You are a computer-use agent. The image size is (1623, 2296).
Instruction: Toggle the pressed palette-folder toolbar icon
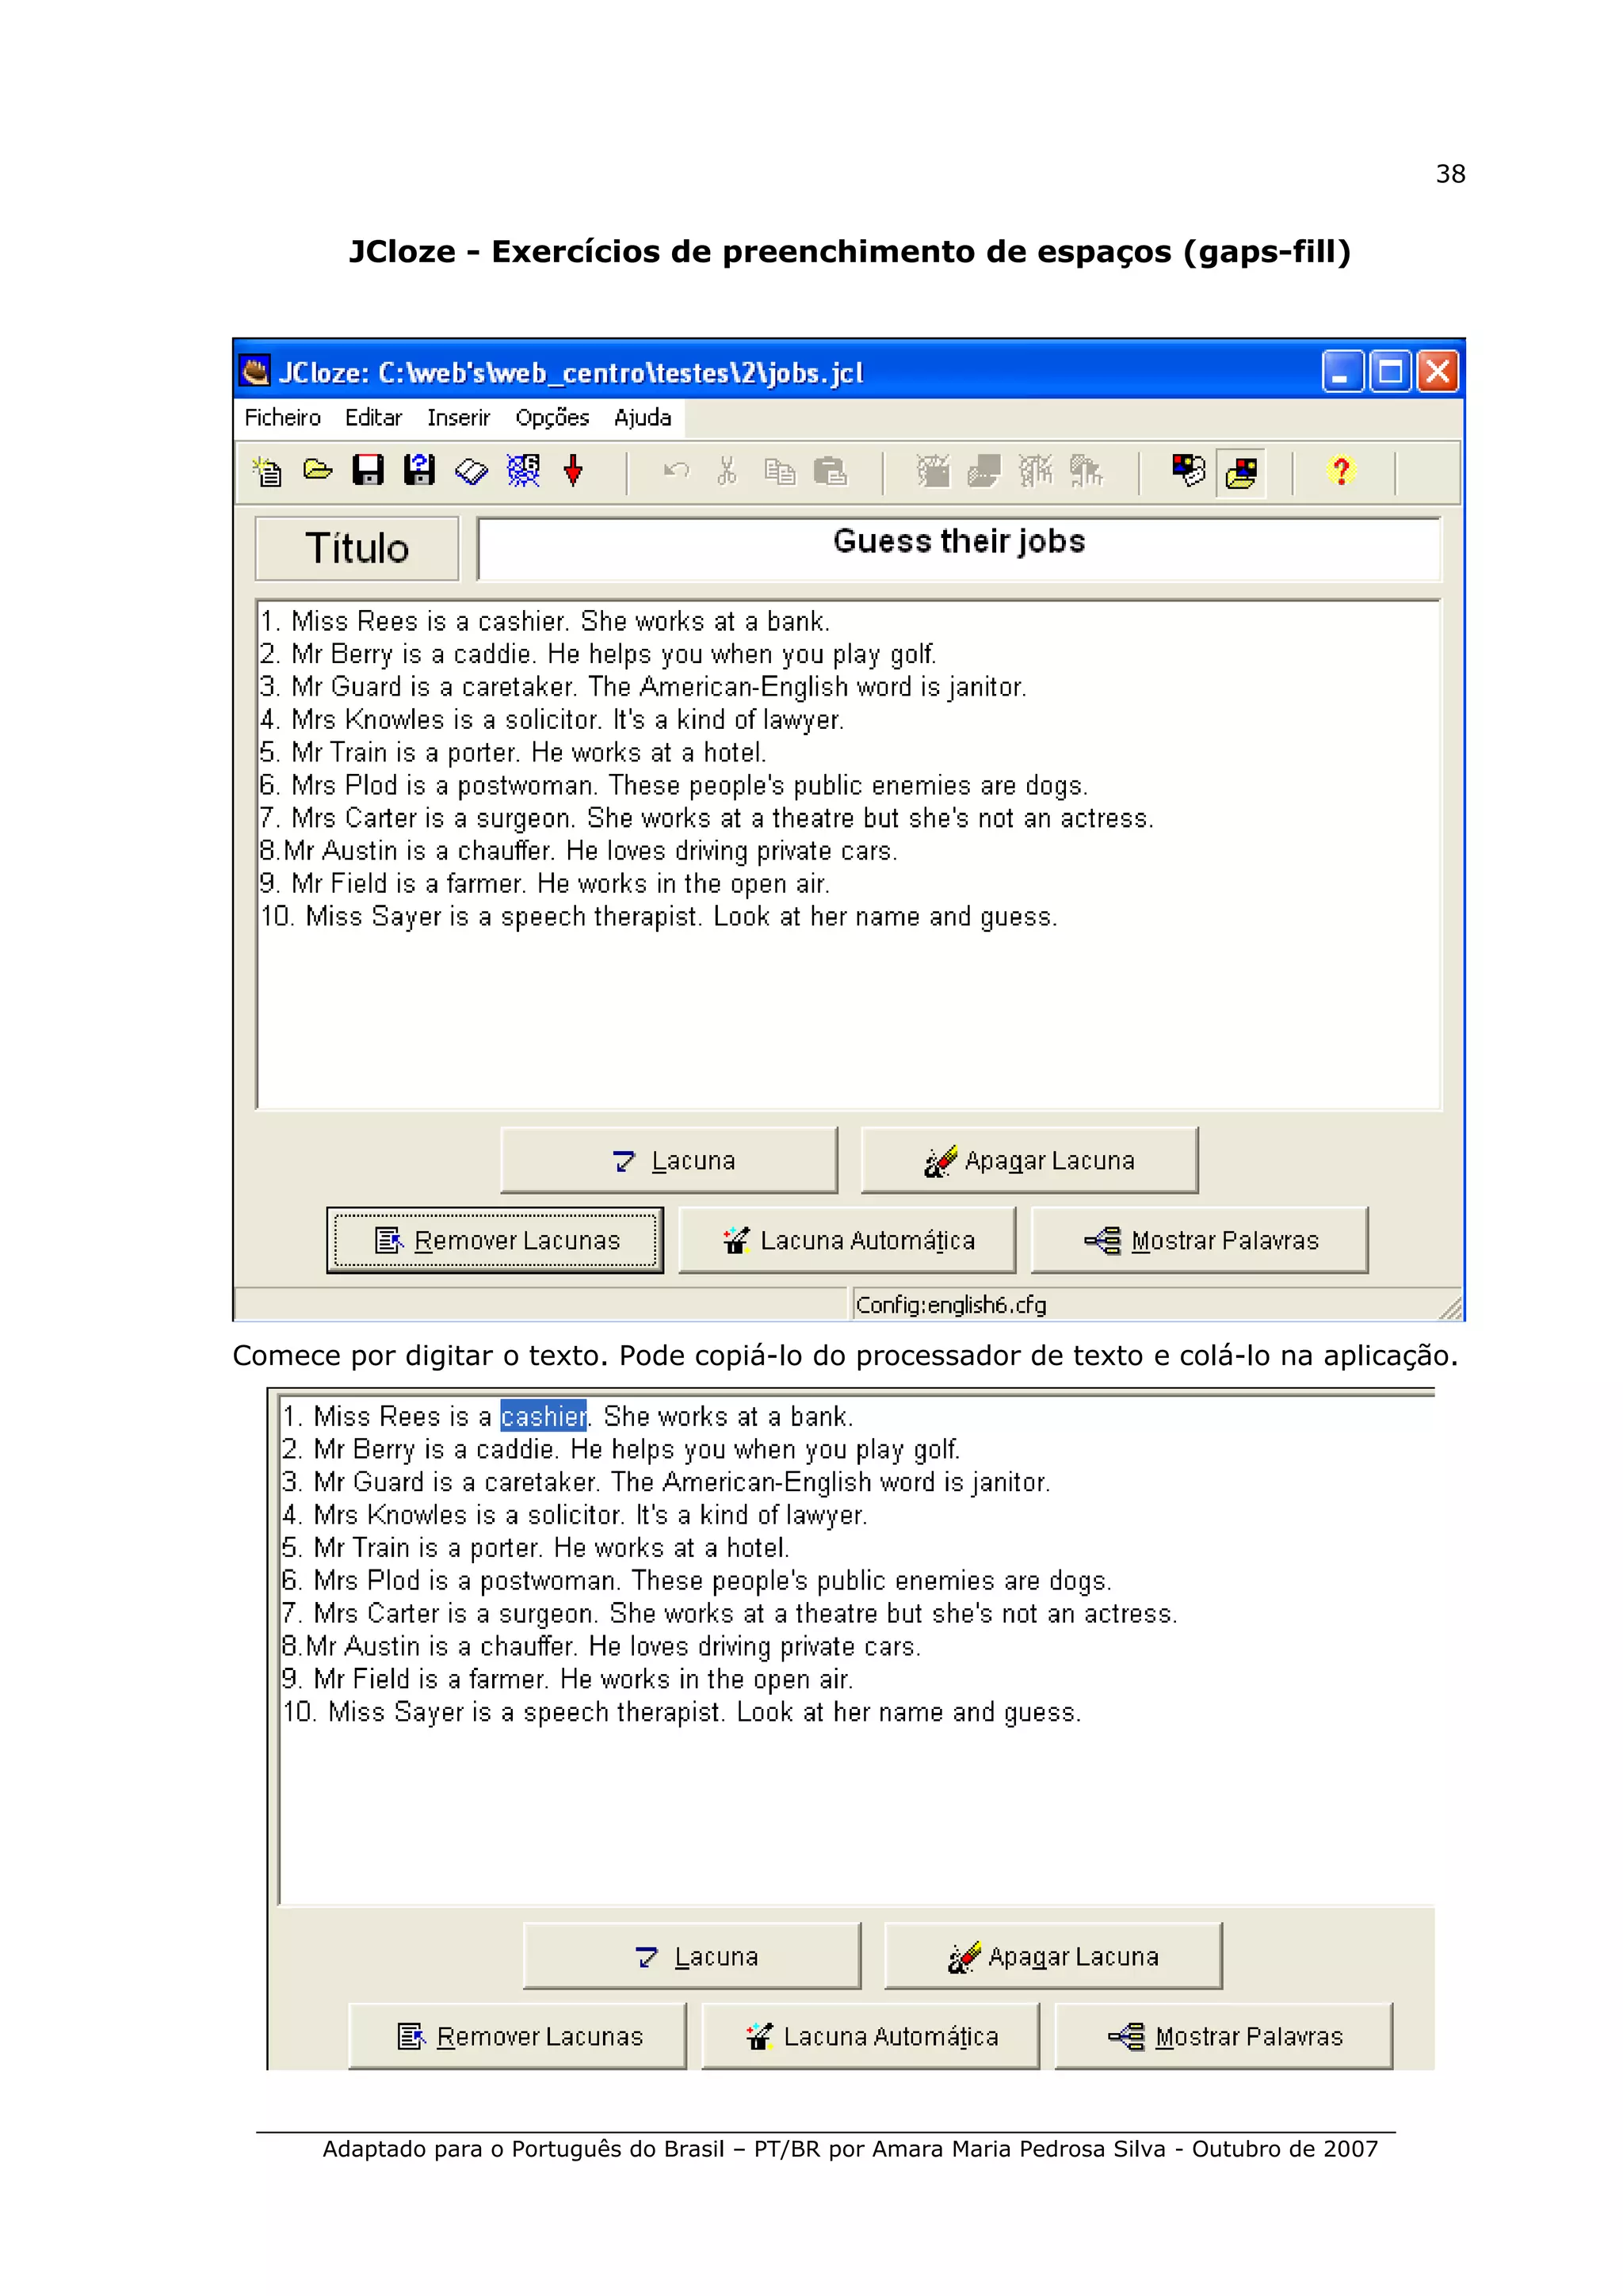click(x=1241, y=472)
